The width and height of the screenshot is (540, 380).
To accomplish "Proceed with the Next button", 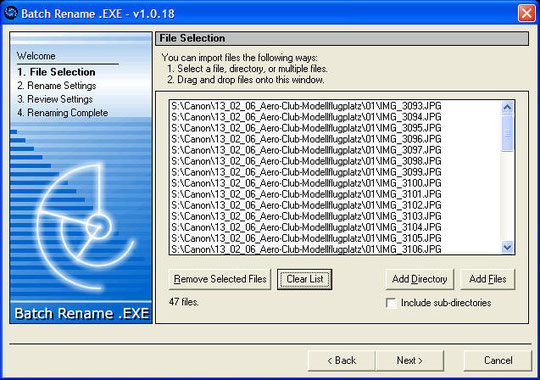I will click(x=409, y=360).
